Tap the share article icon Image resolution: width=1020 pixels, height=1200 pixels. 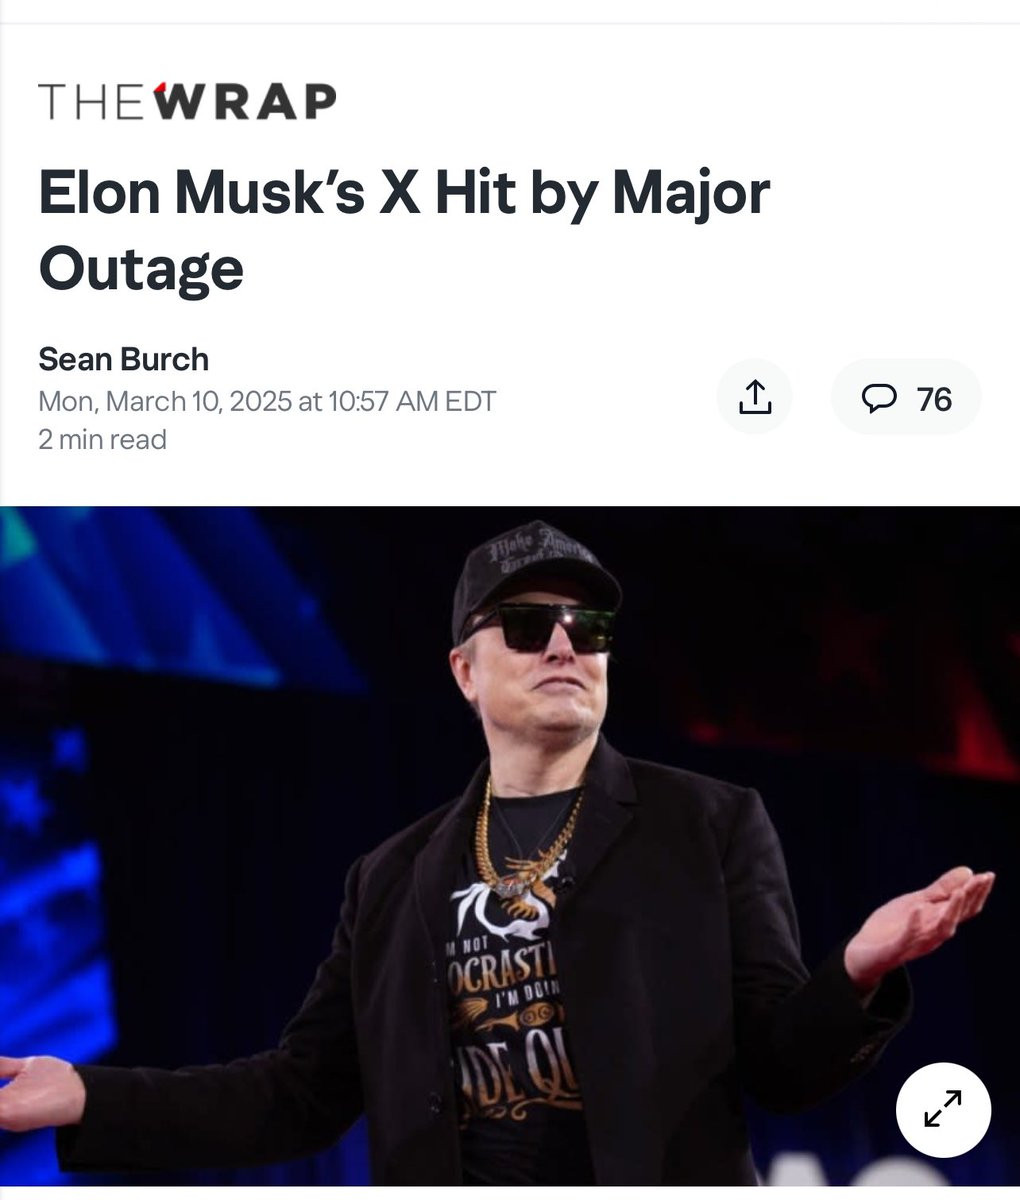(755, 397)
